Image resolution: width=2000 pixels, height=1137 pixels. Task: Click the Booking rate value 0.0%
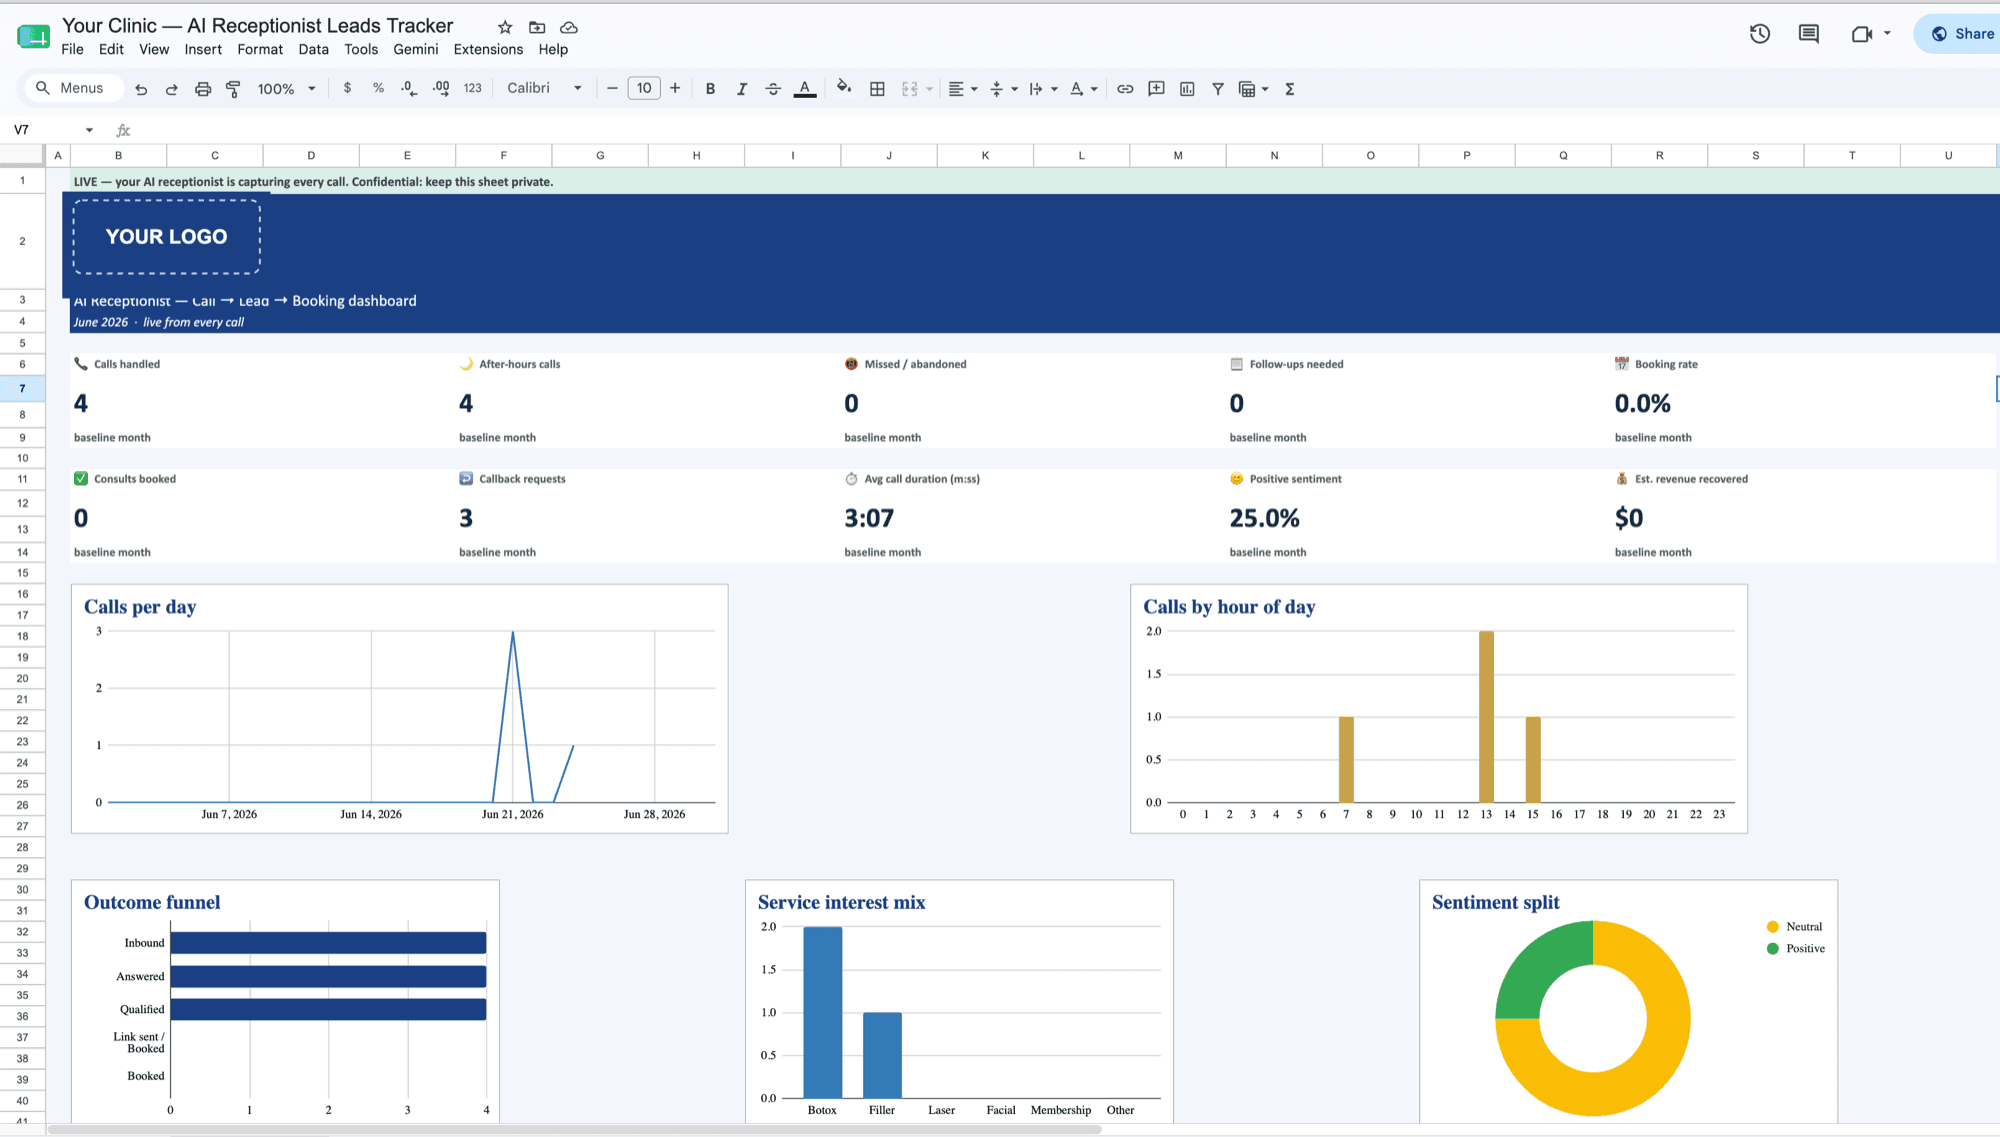coord(1642,403)
